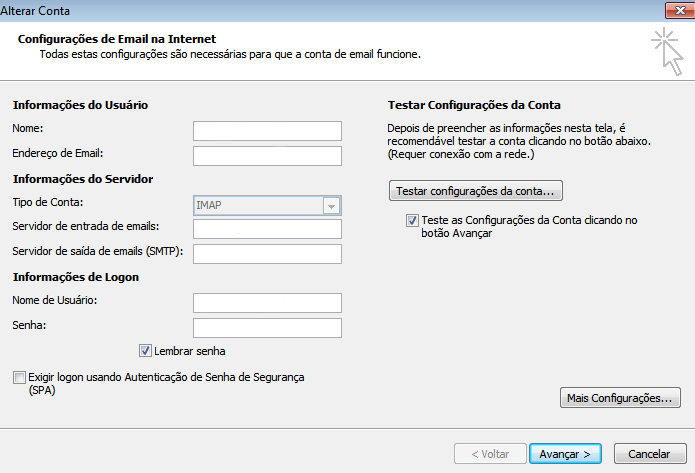This screenshot has width=695, height=473.
Task: Click Testar configurações da conta button
Action: pyautogui.click(x=476, y=191)
